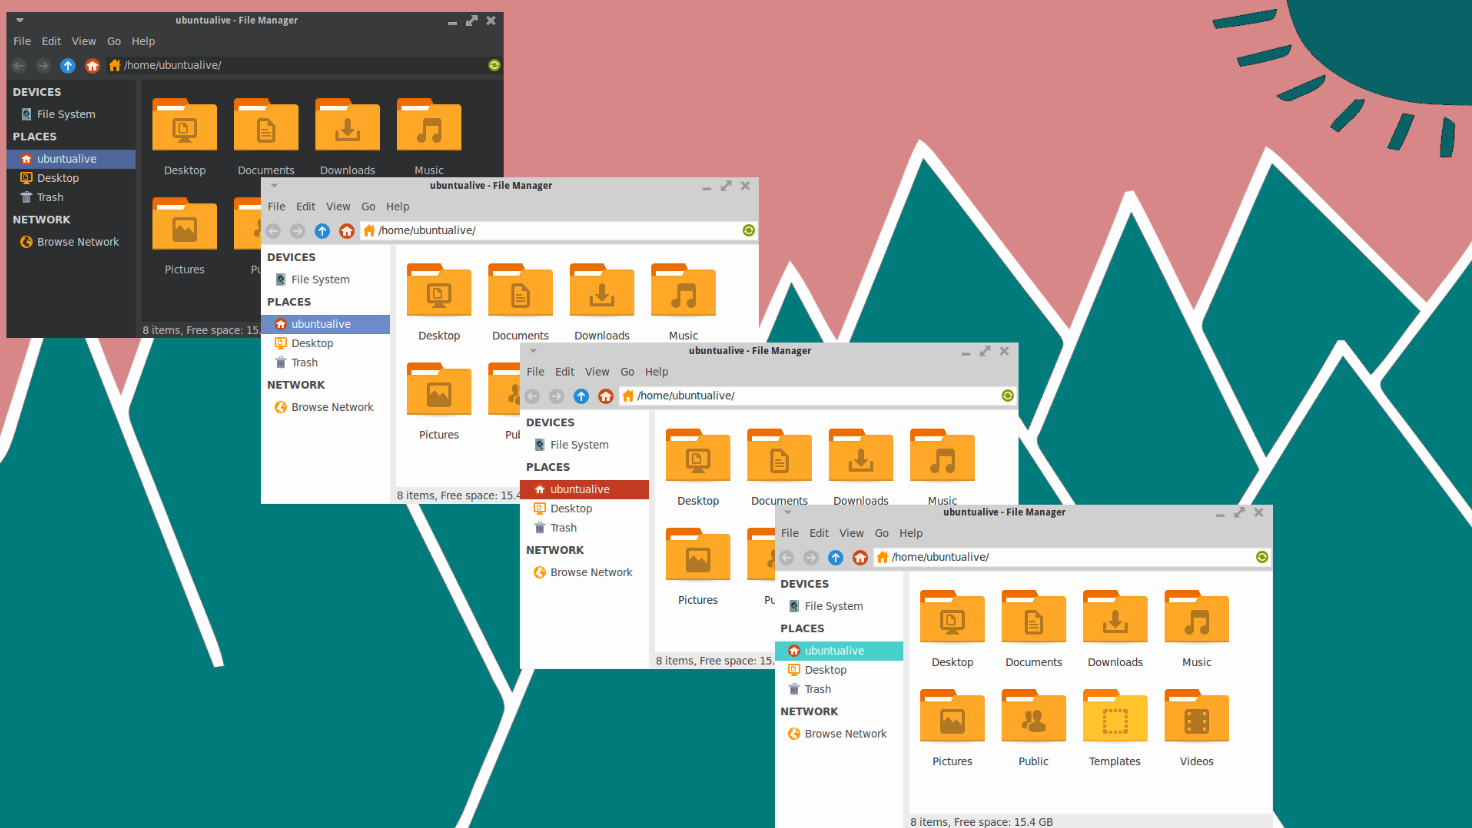The height and width of the screenshot is (828, 1472).
Task: Open Pictures folder in the teal-selection window
Action: 952,716
